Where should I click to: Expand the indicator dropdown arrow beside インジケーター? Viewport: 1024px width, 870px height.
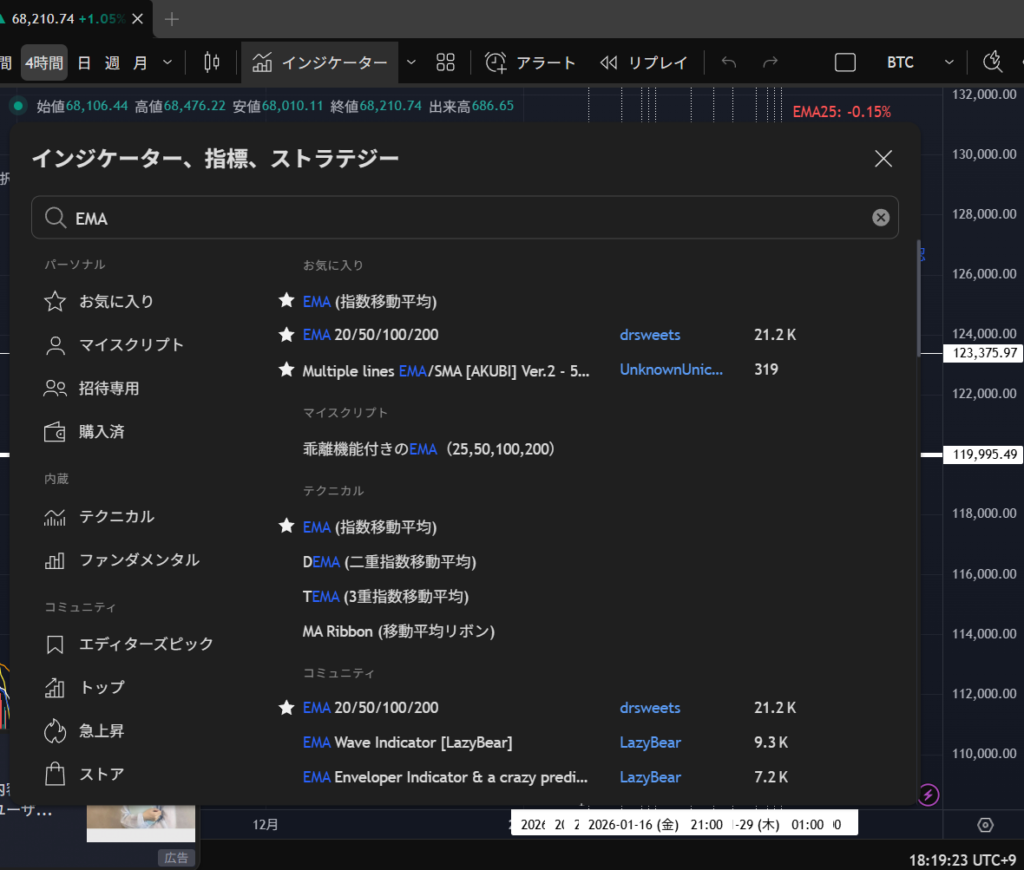pyautogui.click(x=411, y=63)
